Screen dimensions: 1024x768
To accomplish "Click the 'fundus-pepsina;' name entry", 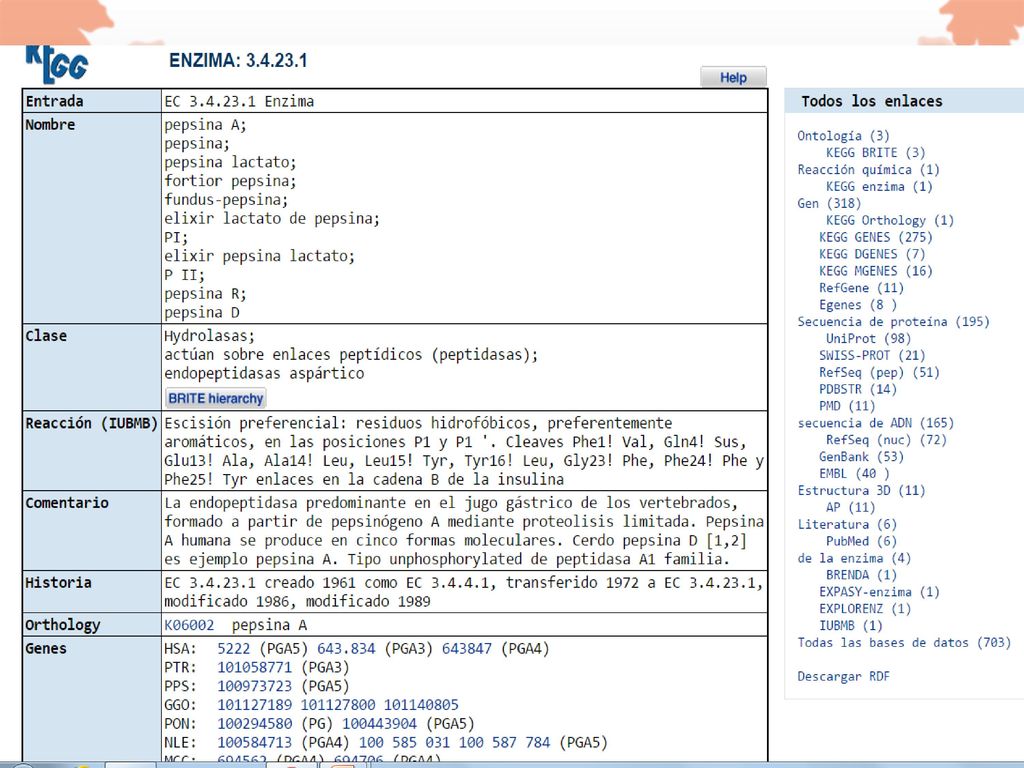I will tap(226, 200).
